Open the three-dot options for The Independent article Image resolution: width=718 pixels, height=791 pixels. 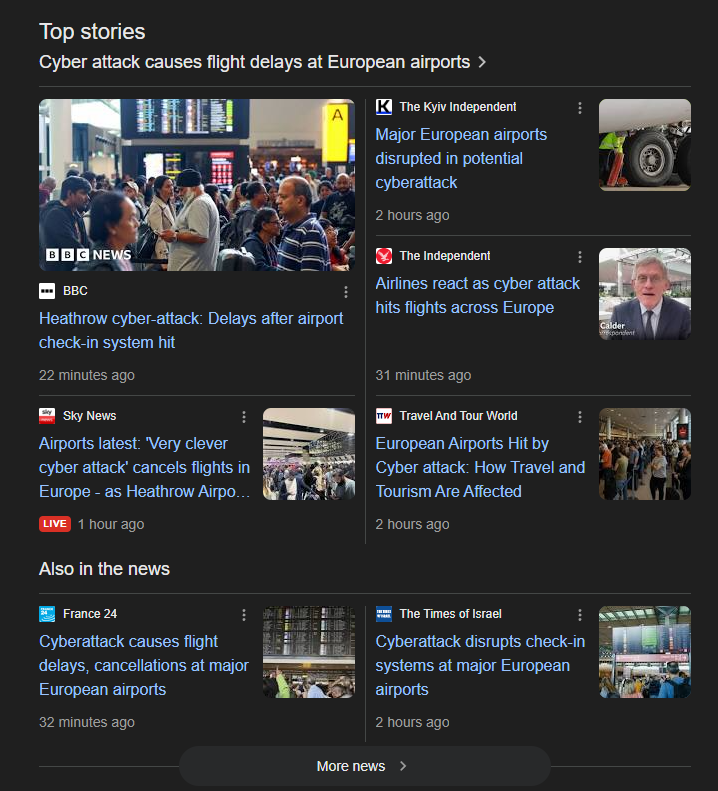pos(580,257)
